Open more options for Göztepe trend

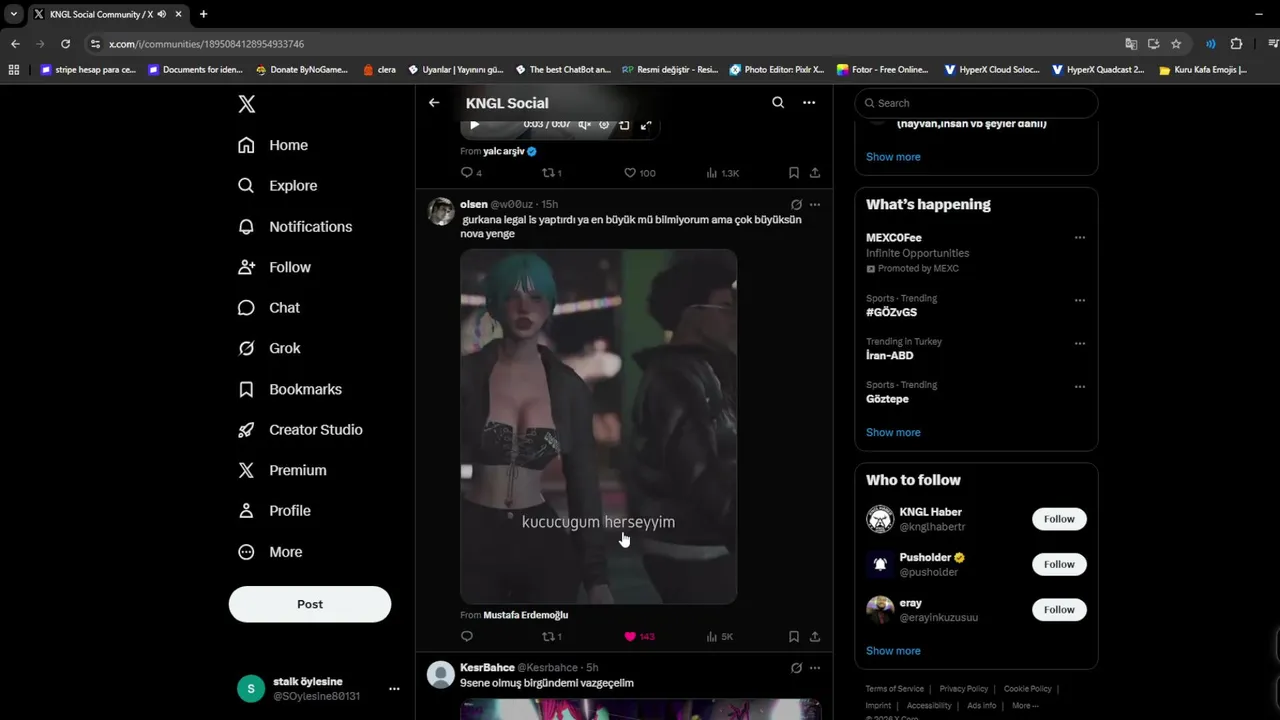1080,387
